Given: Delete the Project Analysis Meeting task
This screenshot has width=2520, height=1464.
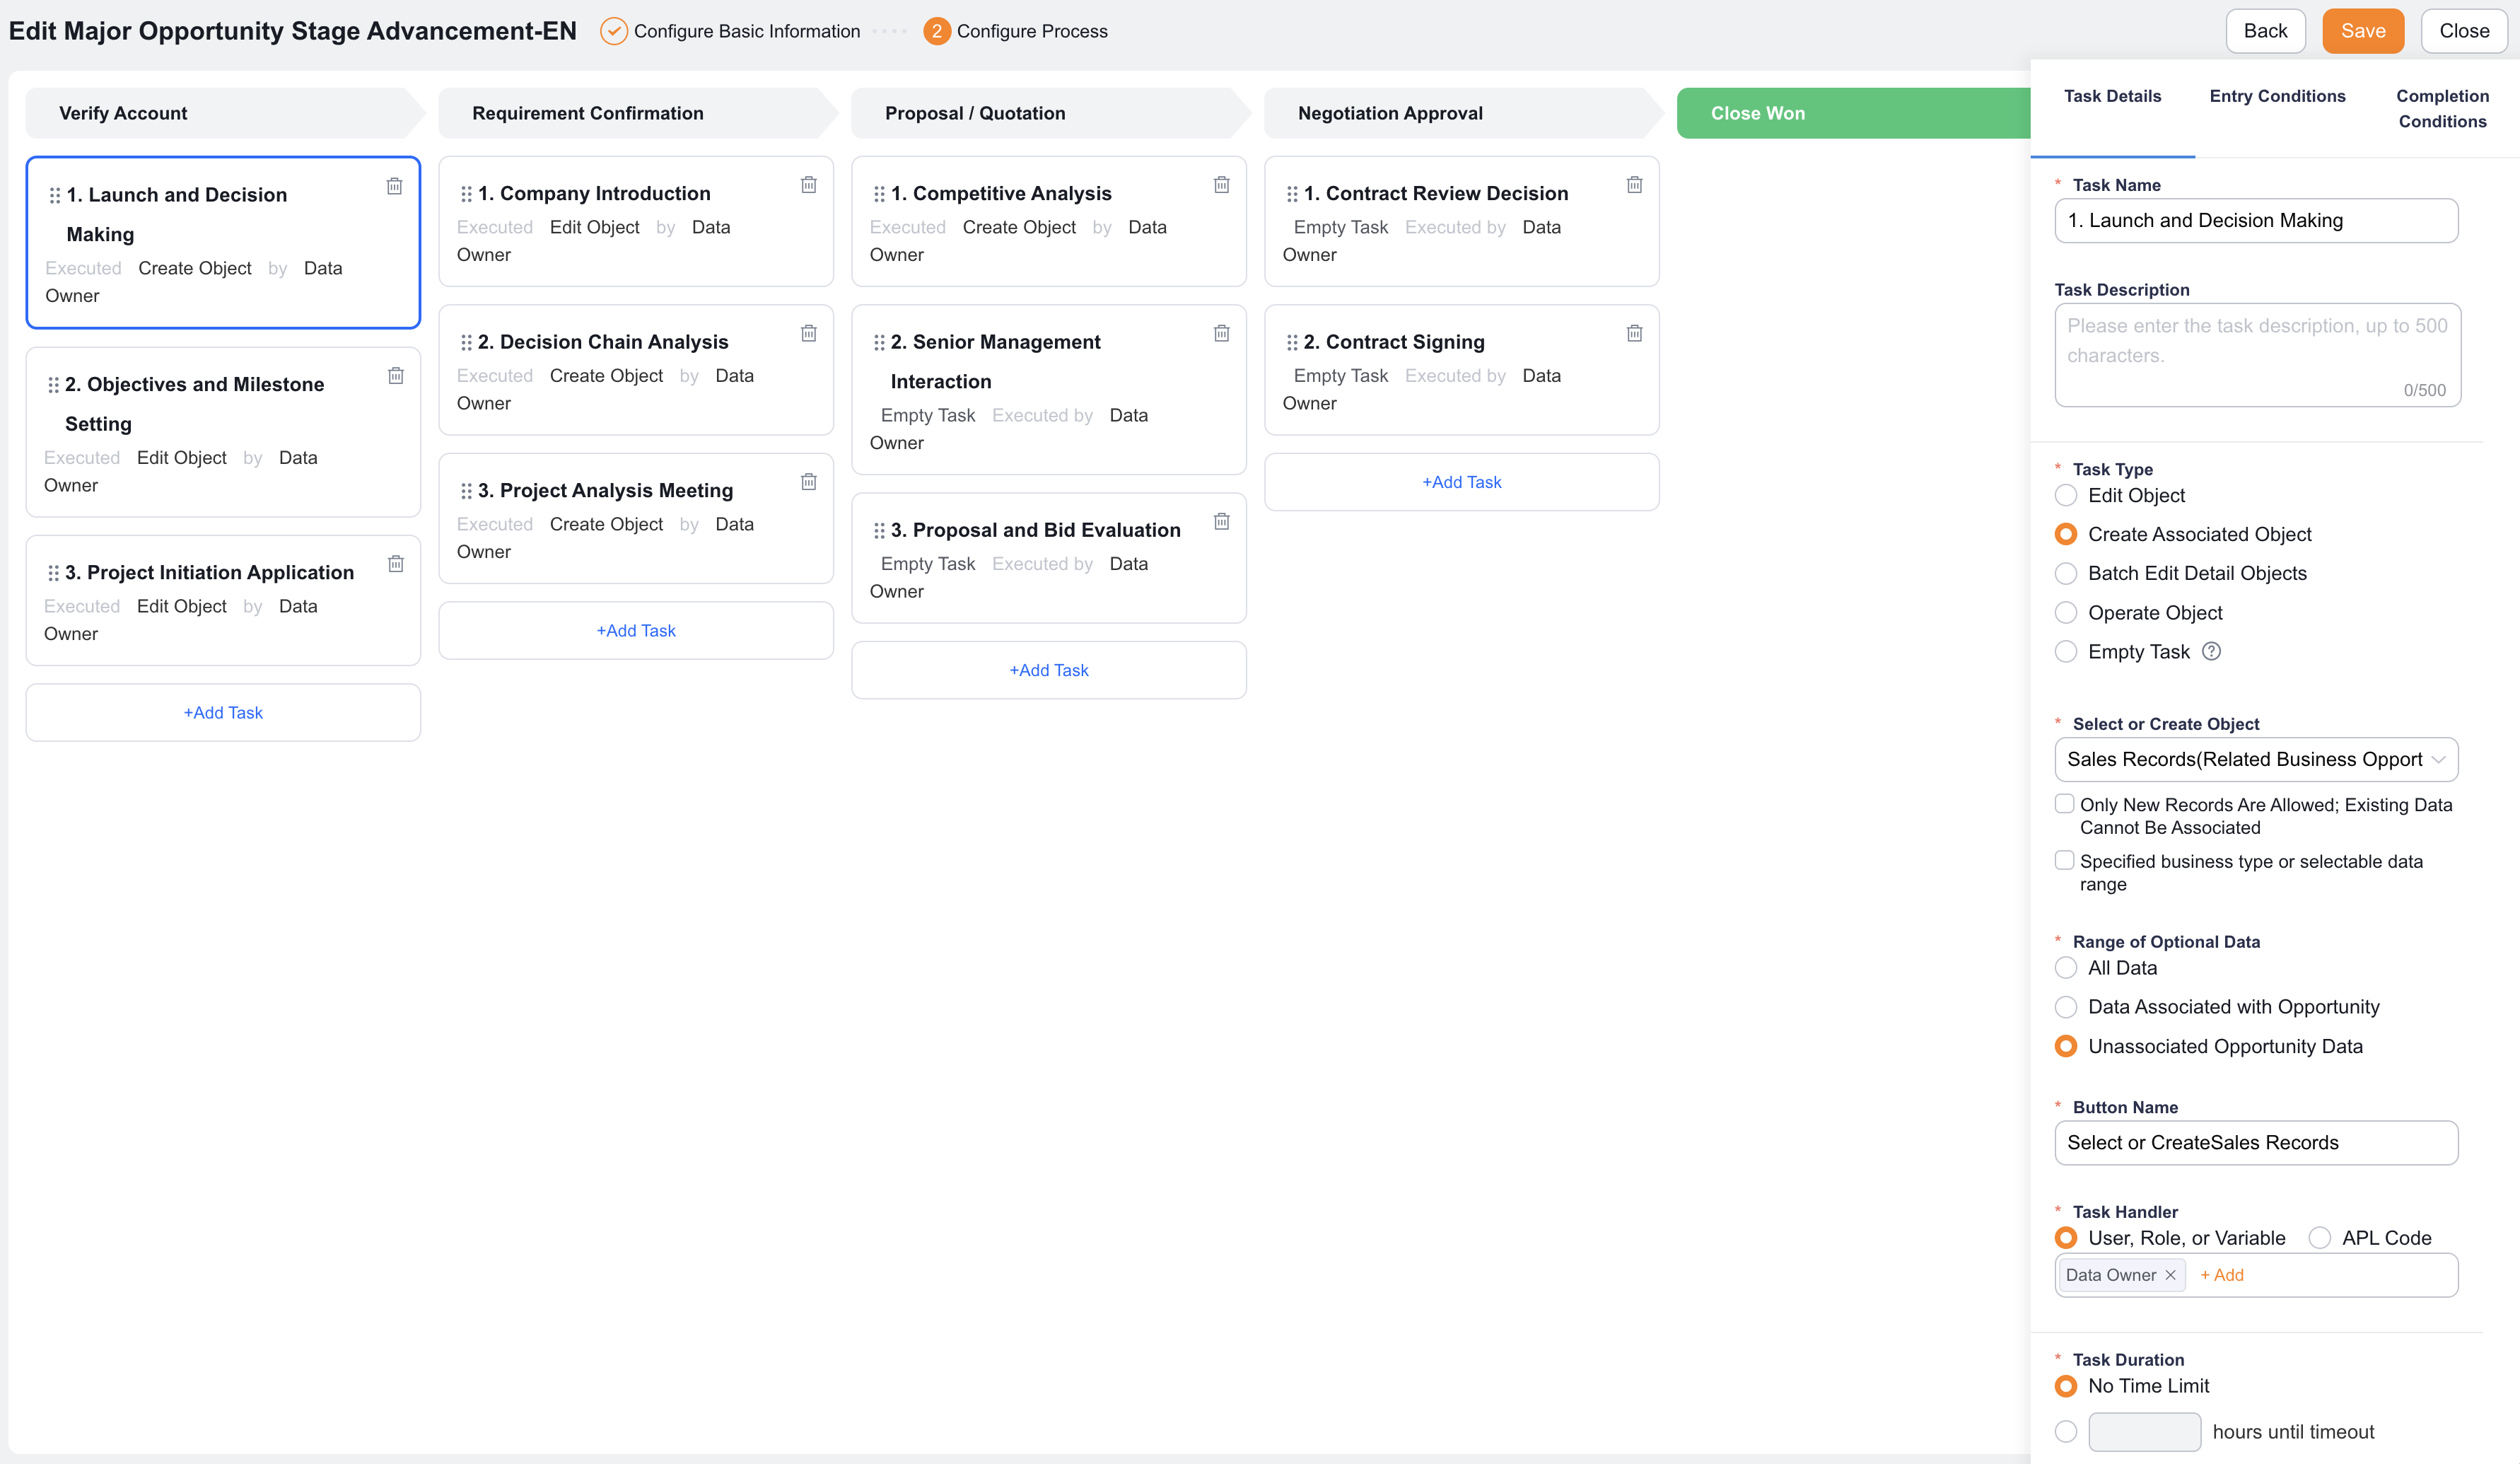Looking at the screenshot, I should coord(809,482).
